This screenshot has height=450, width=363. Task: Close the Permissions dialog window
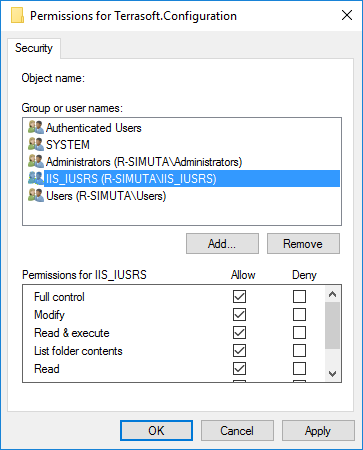347,15
